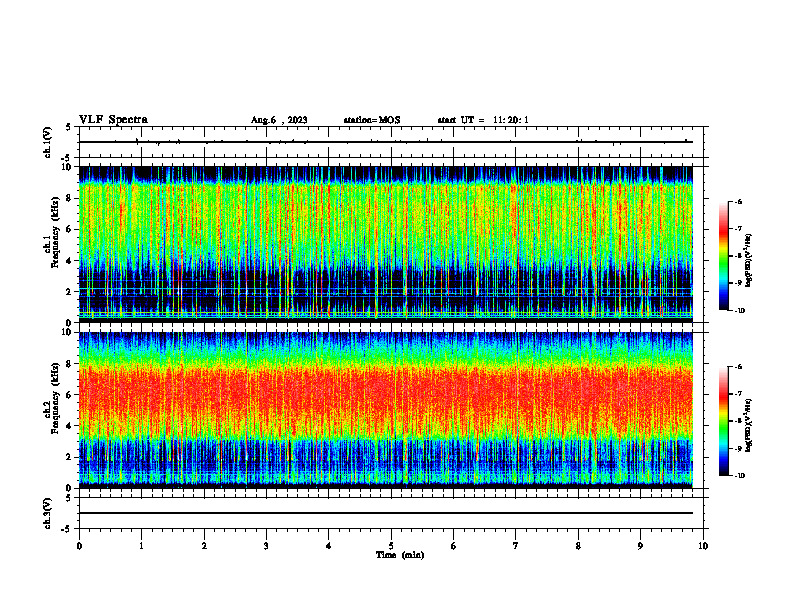
Task: Click the "4" tick on the time axis
Action: (x=329, y=546)
